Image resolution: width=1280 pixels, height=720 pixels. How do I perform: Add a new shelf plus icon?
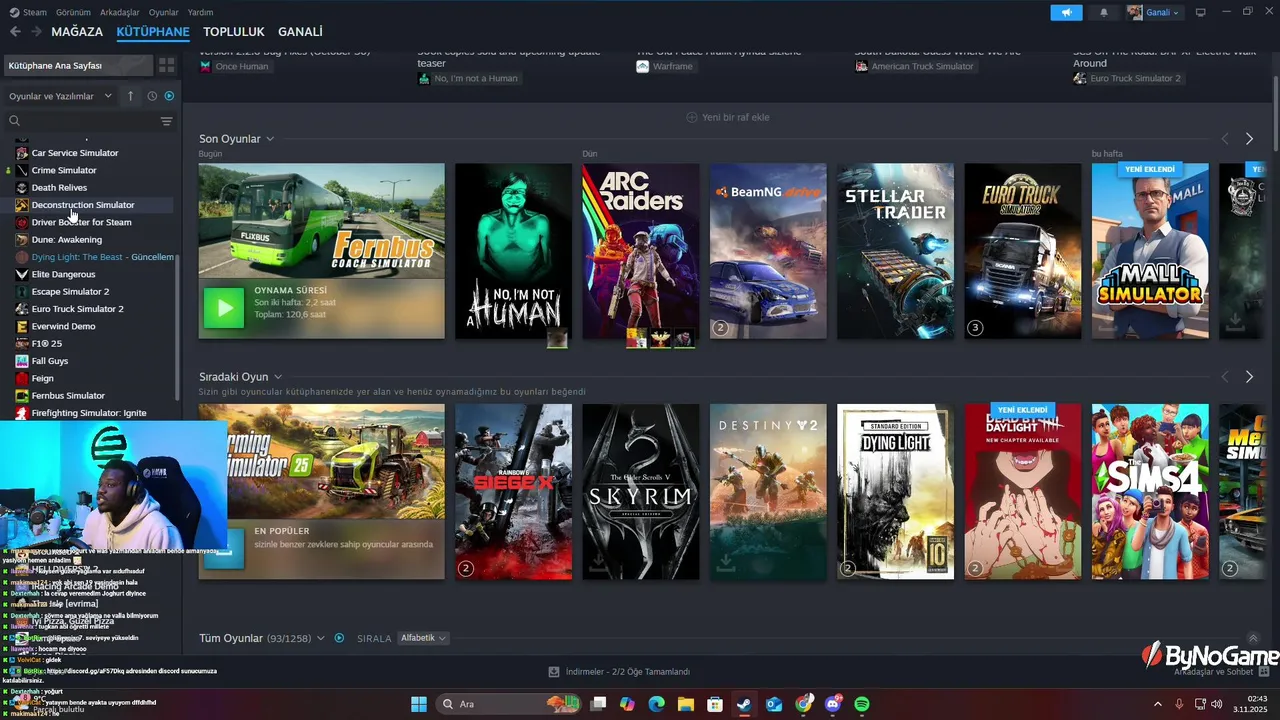tap(691, 117)
